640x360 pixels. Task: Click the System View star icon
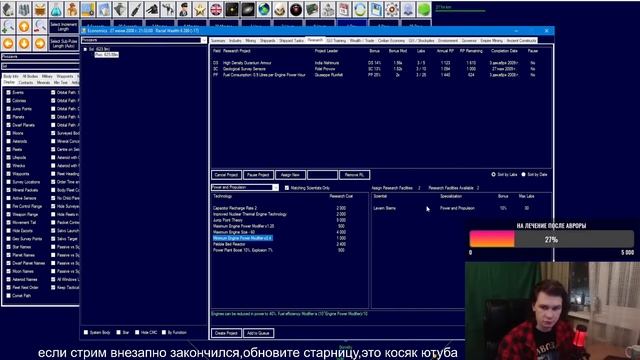pyautogui.click(x=232, y=9)
